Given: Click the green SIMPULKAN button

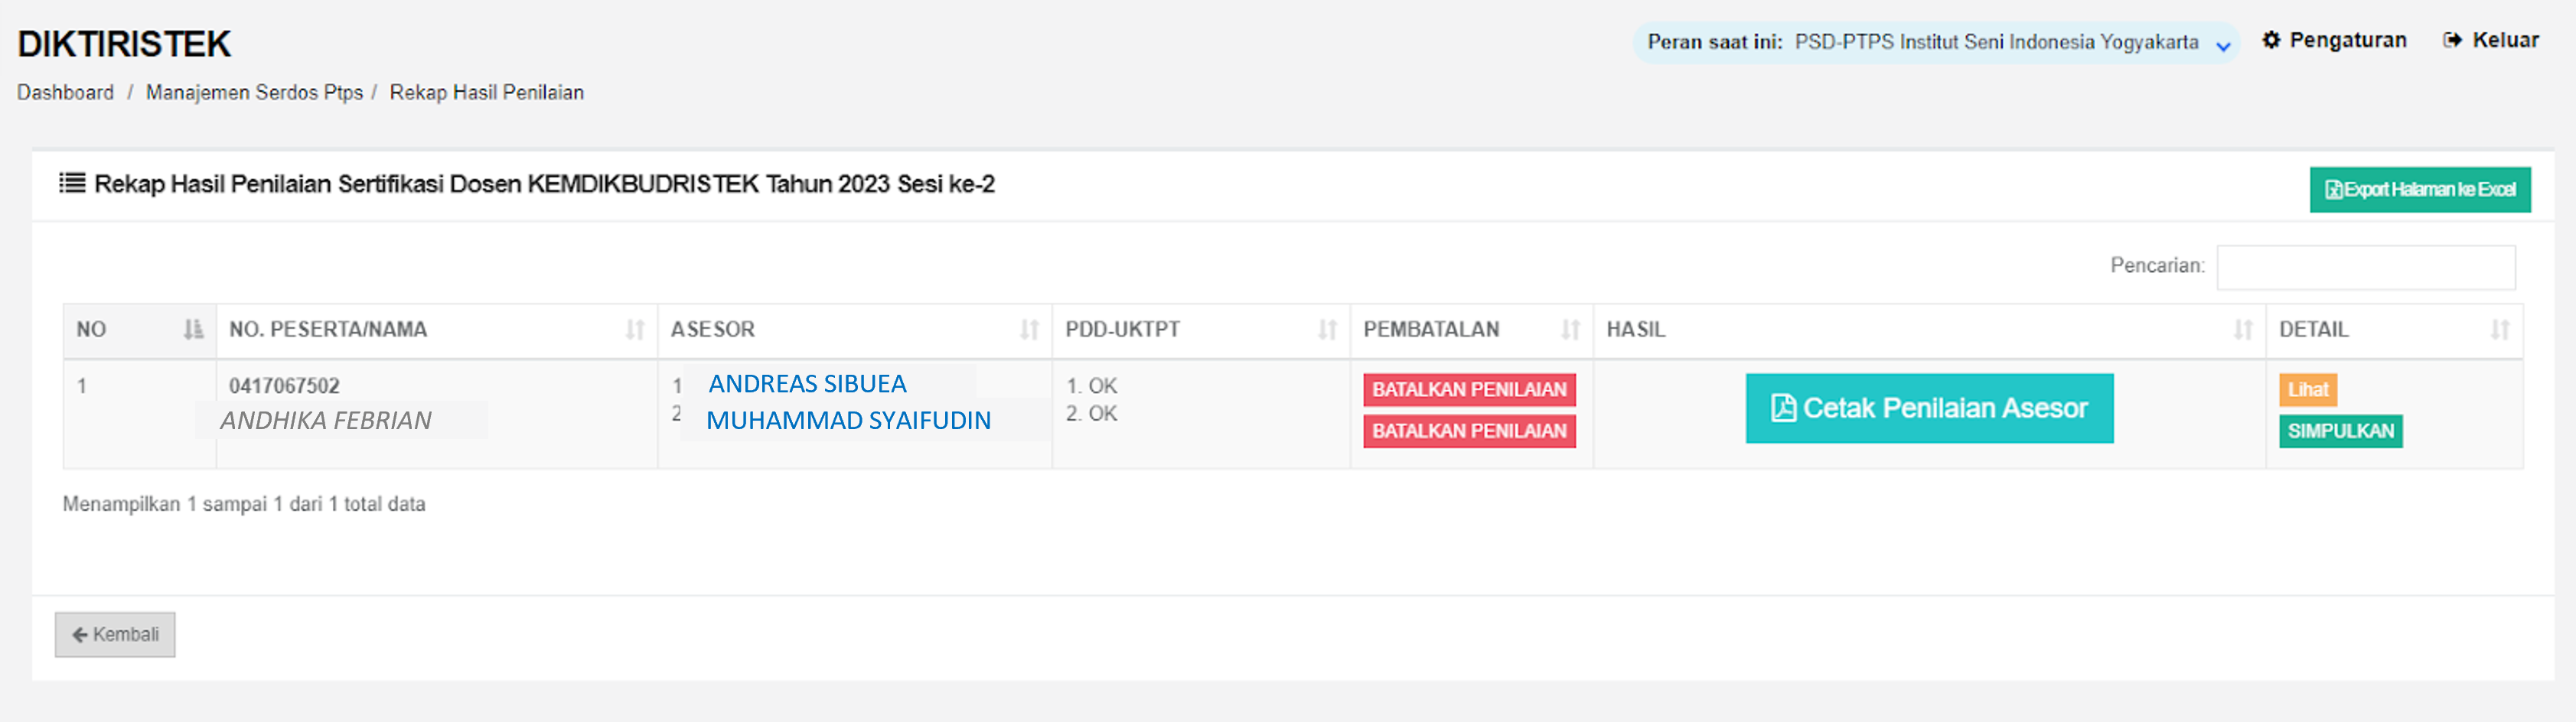Looking at the screenshot, I should (x=2341, y=431).
